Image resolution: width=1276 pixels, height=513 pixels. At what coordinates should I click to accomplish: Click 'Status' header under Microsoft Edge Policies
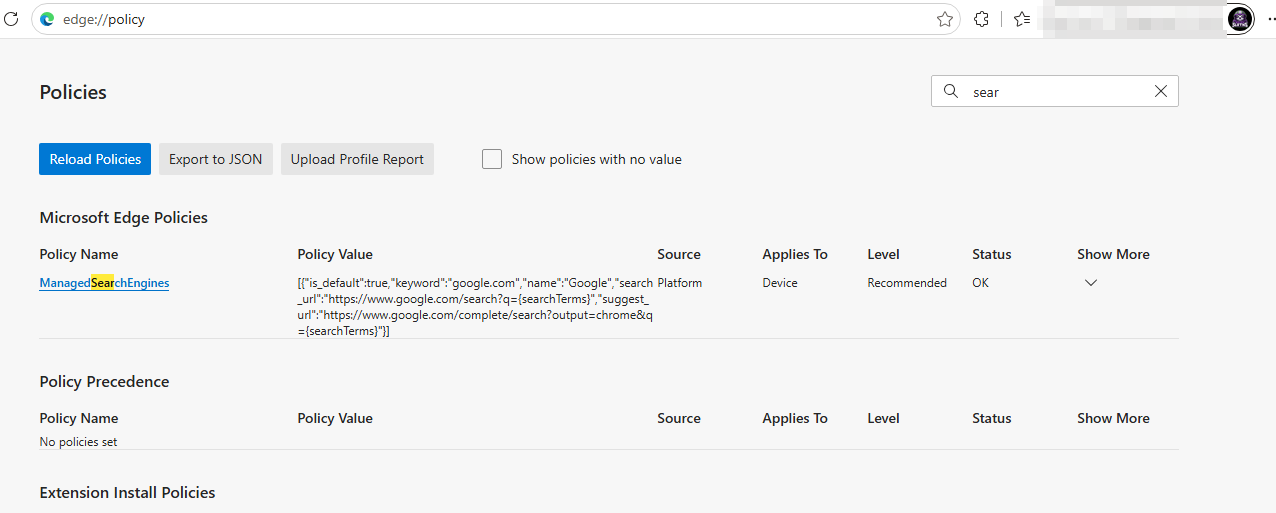992,254
